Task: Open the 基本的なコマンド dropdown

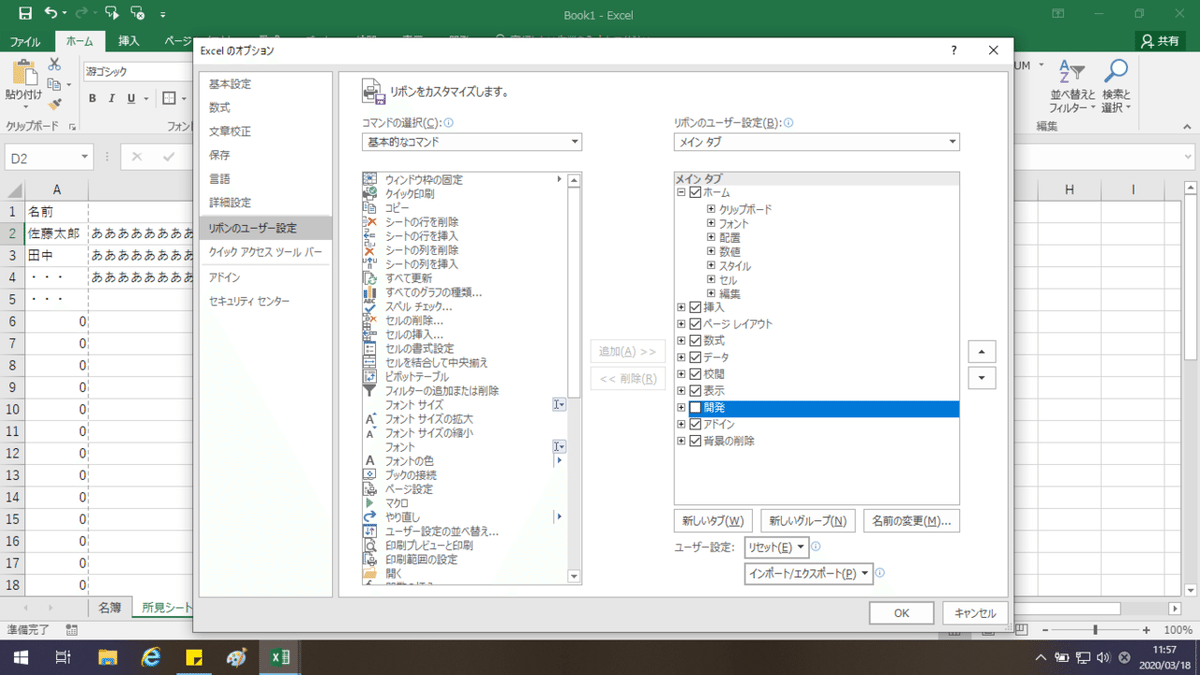Action: (x=472, y=142)
